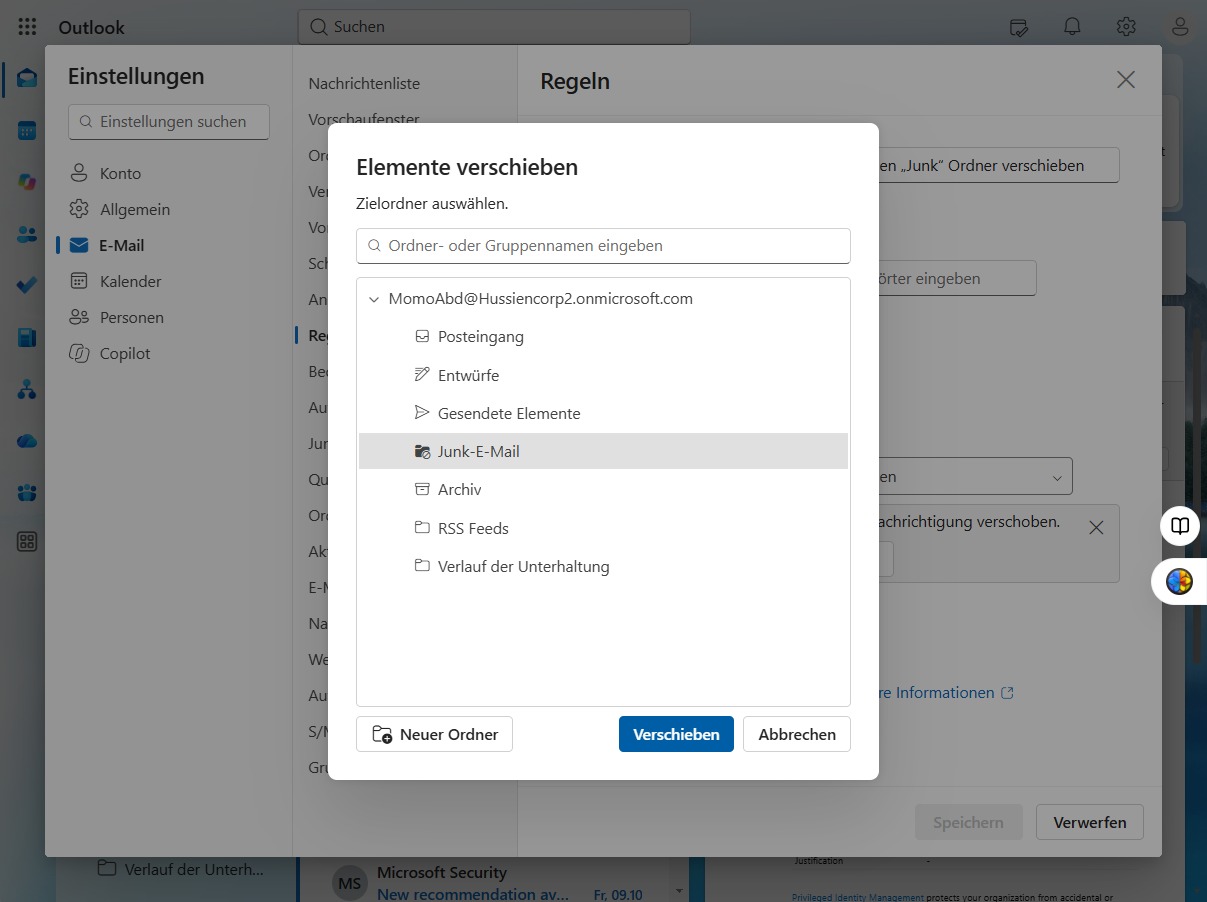Click the Neuer Ordner button

pos(434,734)
